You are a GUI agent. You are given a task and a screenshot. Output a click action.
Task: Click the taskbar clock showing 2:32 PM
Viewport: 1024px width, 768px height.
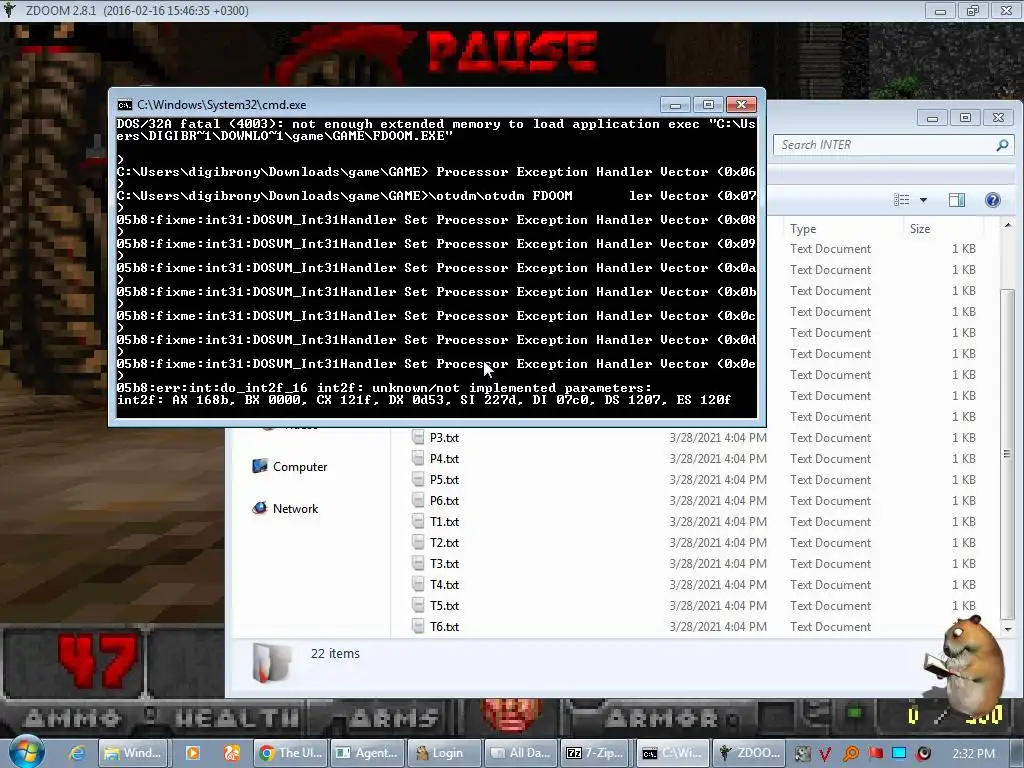pos(973,754)
